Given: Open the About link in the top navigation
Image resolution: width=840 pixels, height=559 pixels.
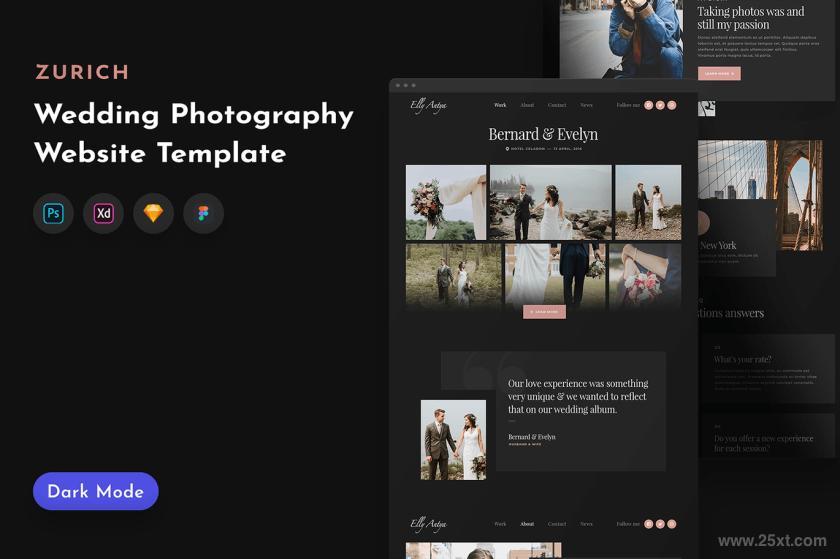Looking at the screenshot, I should pyautogui.click(x=527, y=105).
